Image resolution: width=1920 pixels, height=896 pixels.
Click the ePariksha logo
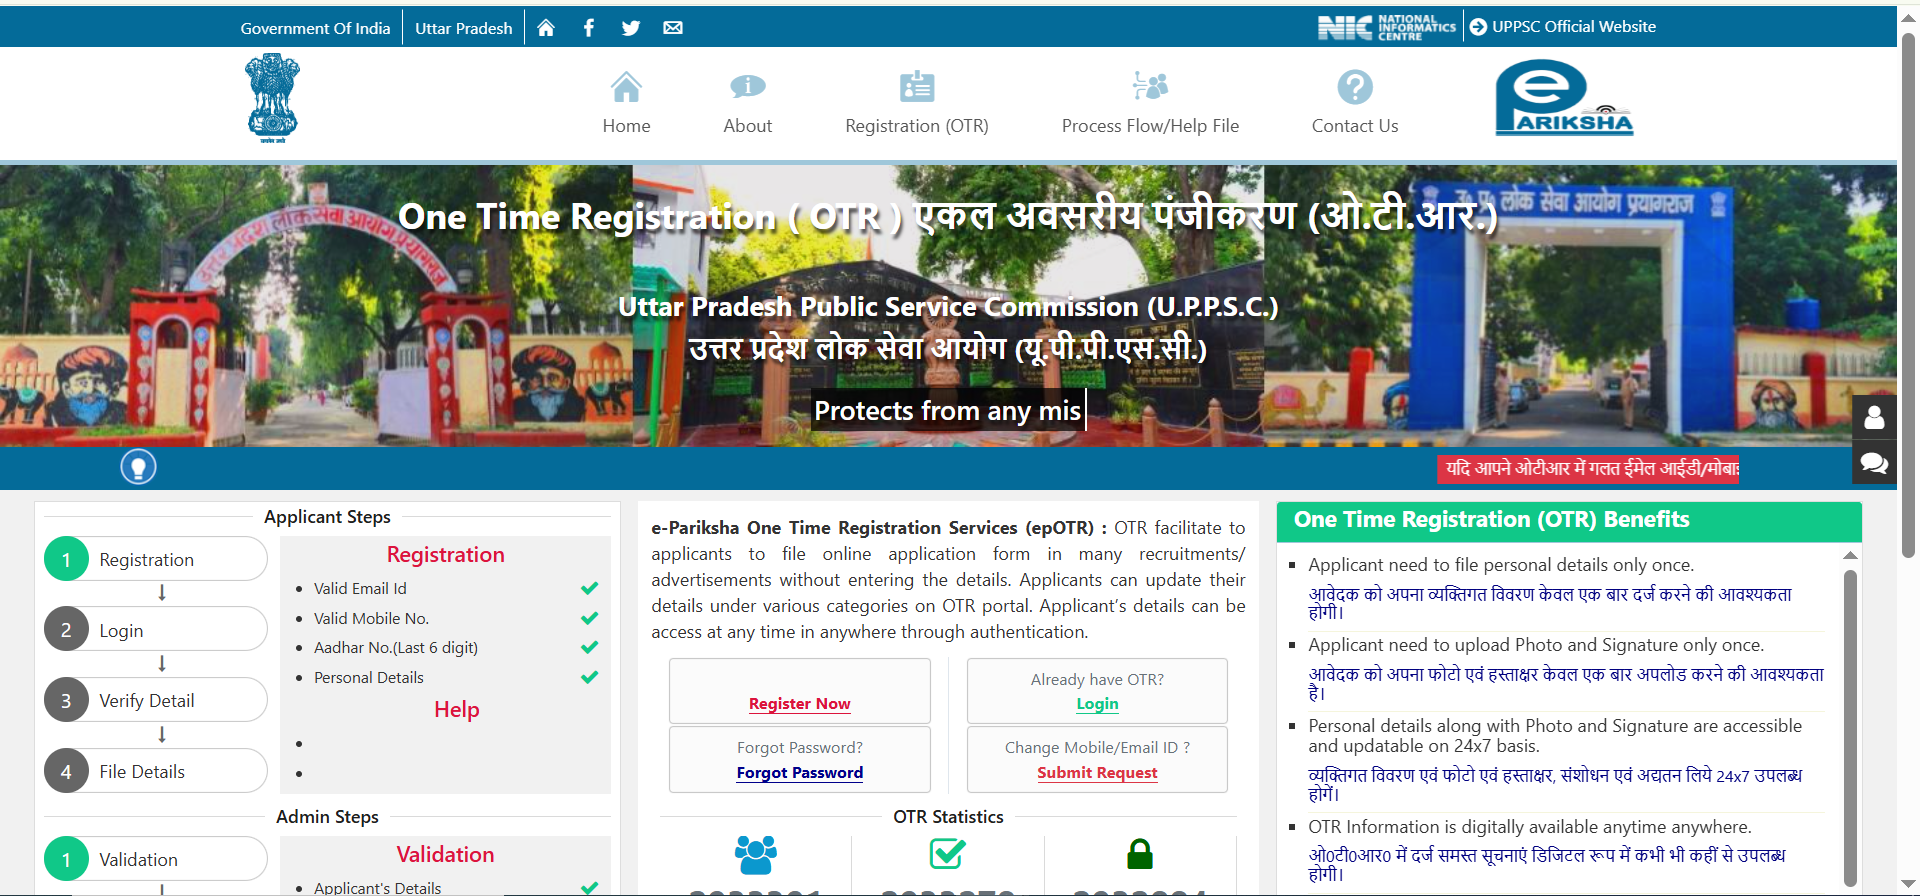(1564, 97)
